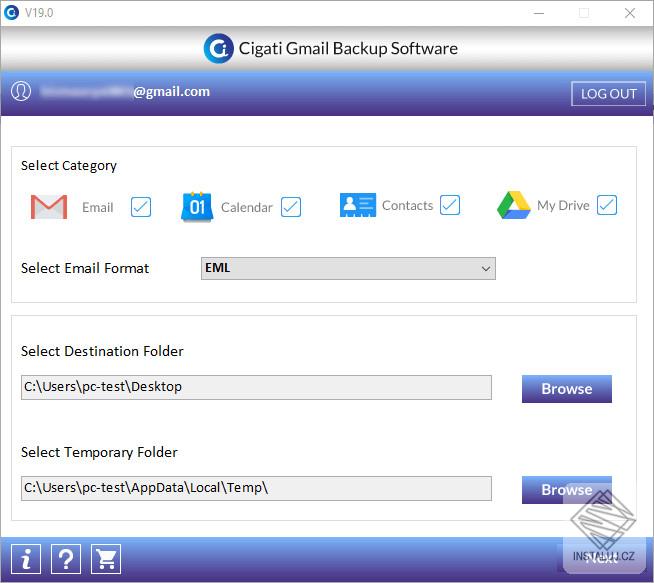Click the Select Email Format label
654x583 pixels.
85,268
